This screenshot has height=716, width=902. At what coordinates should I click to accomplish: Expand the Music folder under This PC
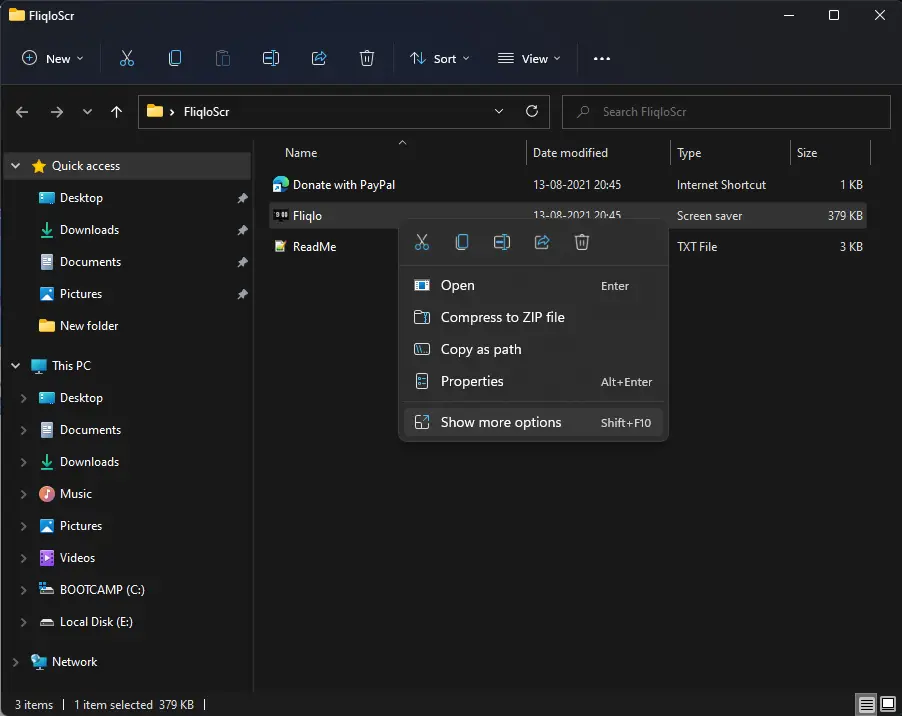tap(24, 494)
